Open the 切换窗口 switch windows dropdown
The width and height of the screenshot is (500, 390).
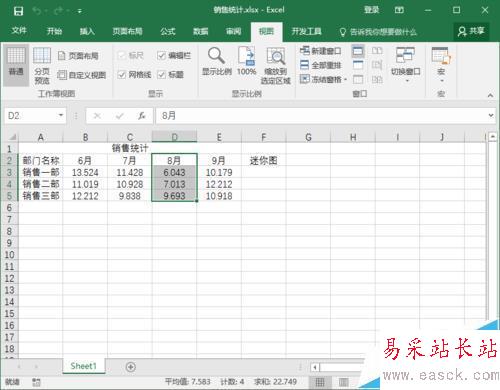(405, 65)
